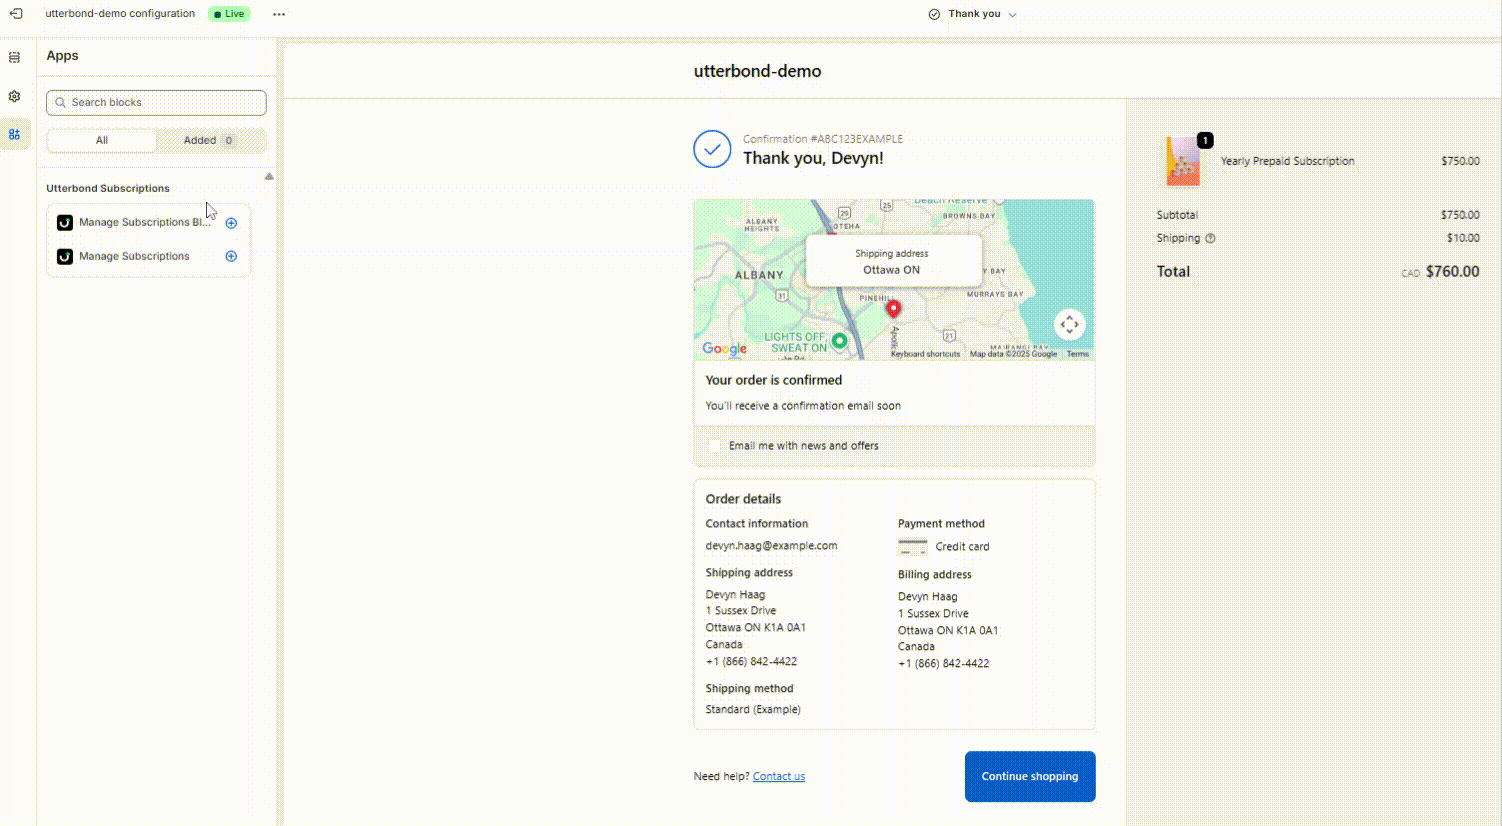
Task: Click the map recenter location icon
Action: 1069,324
